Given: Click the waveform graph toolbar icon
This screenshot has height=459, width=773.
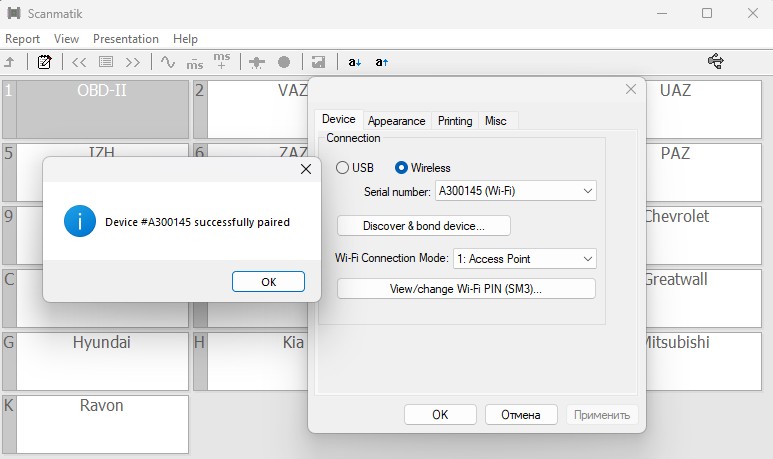Looking at the screenshot, I should (168, 62).
